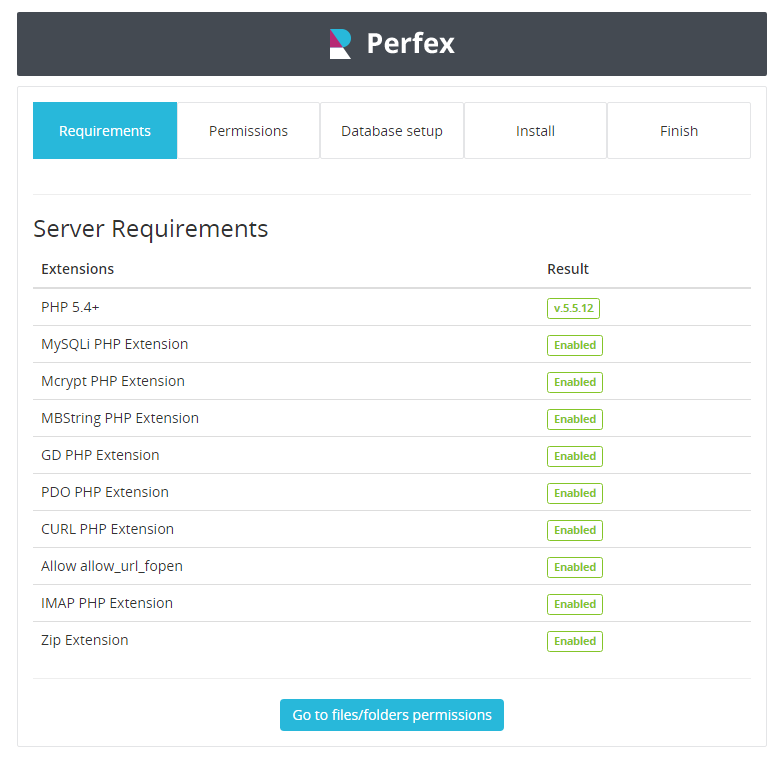The image size is (783, 763).
Task: Click Enabled badge for Zip Extension
Action: 575,641
